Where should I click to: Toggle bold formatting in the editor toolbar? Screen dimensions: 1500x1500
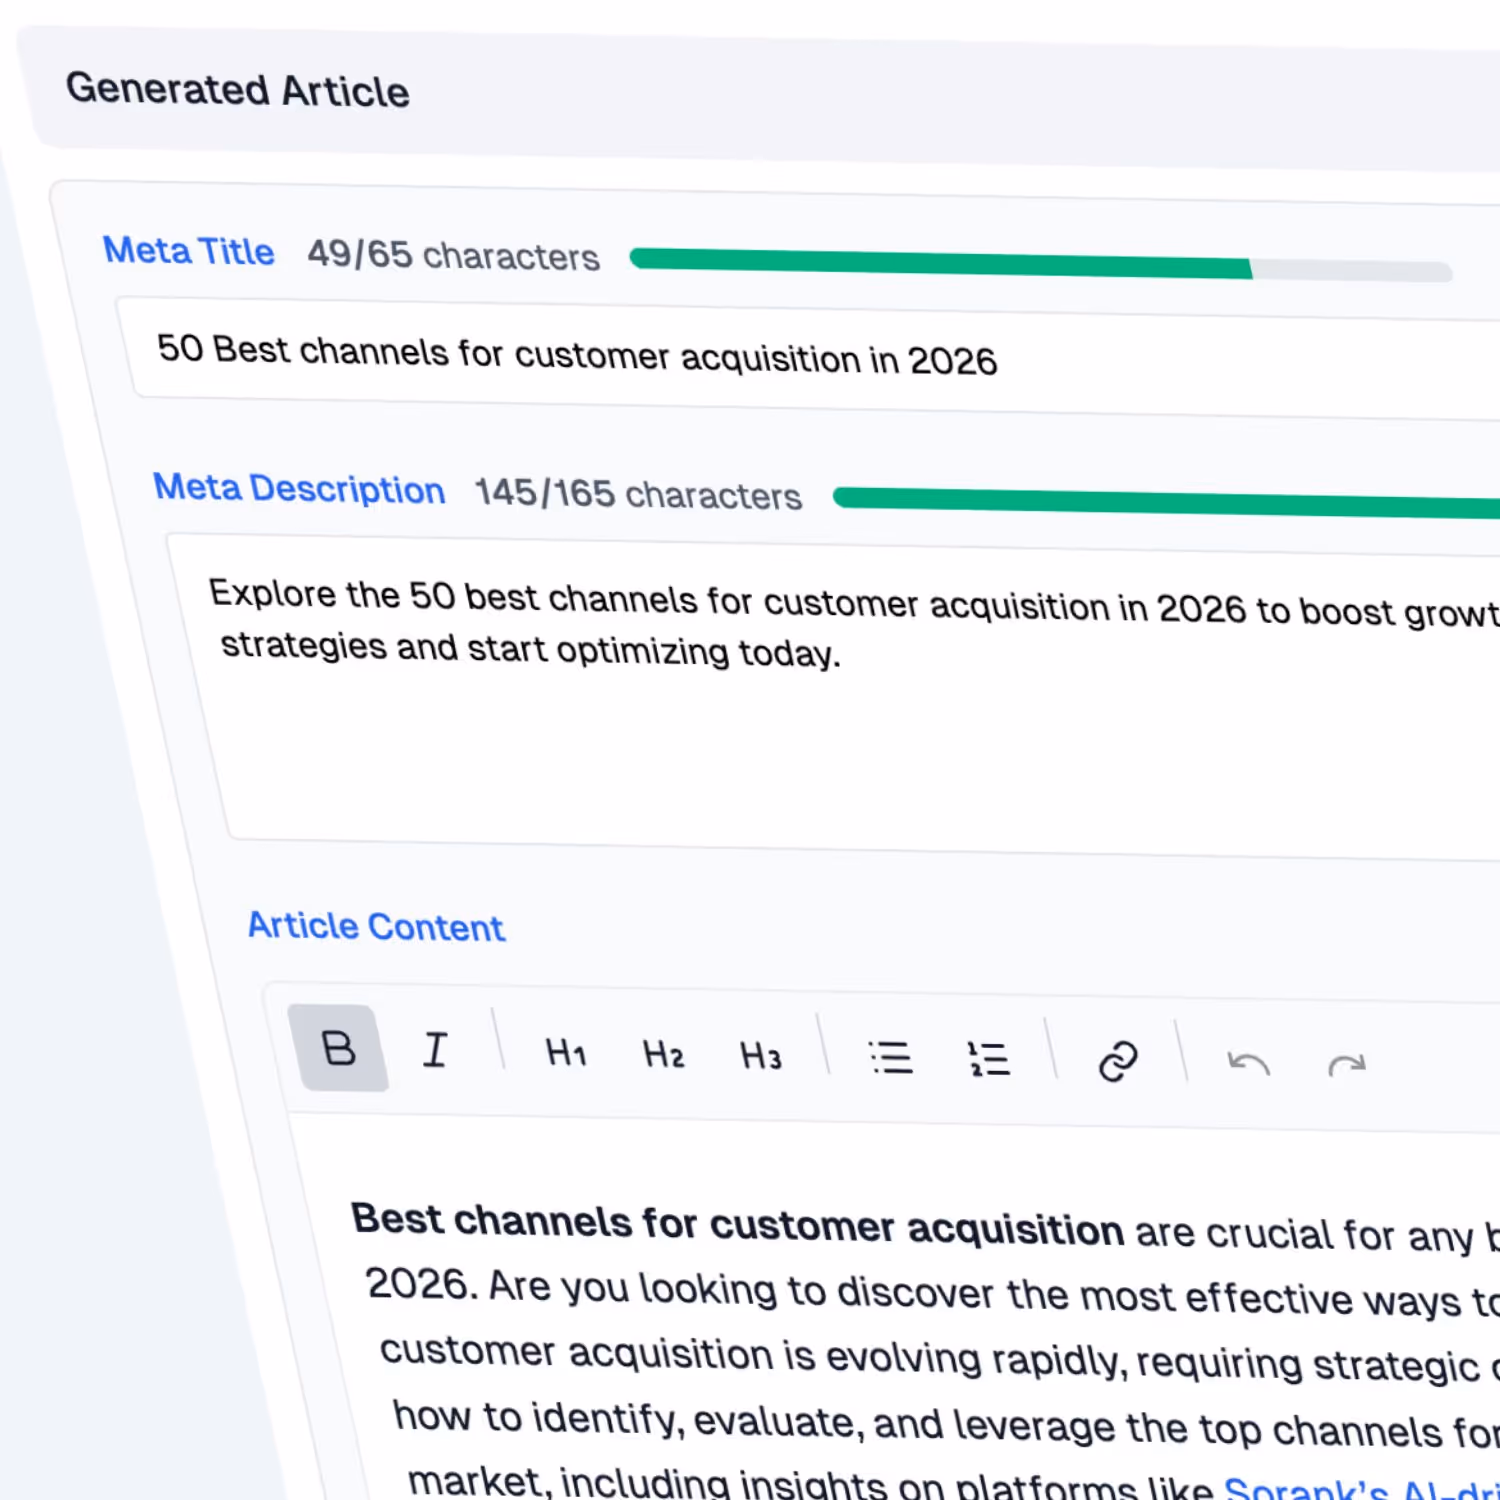341,1049
